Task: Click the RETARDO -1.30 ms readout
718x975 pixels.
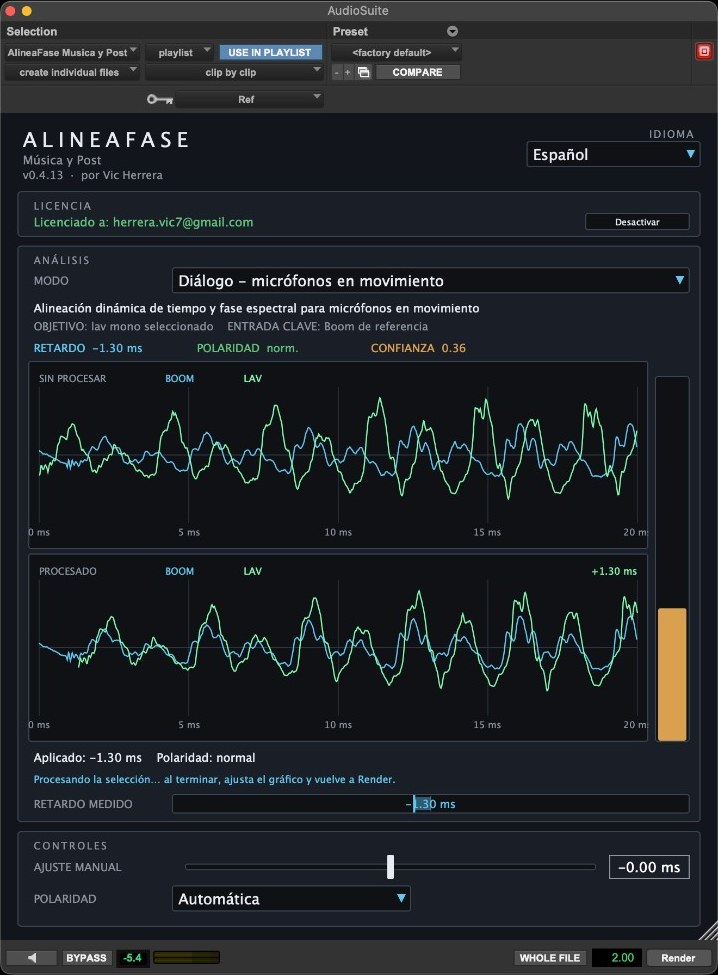Action: (x=88, y=348)
